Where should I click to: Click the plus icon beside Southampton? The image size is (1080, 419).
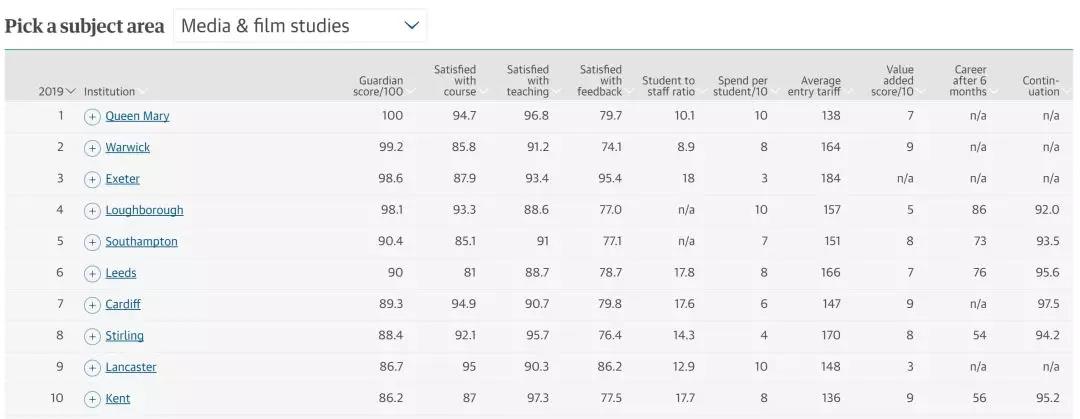point(92,242)
